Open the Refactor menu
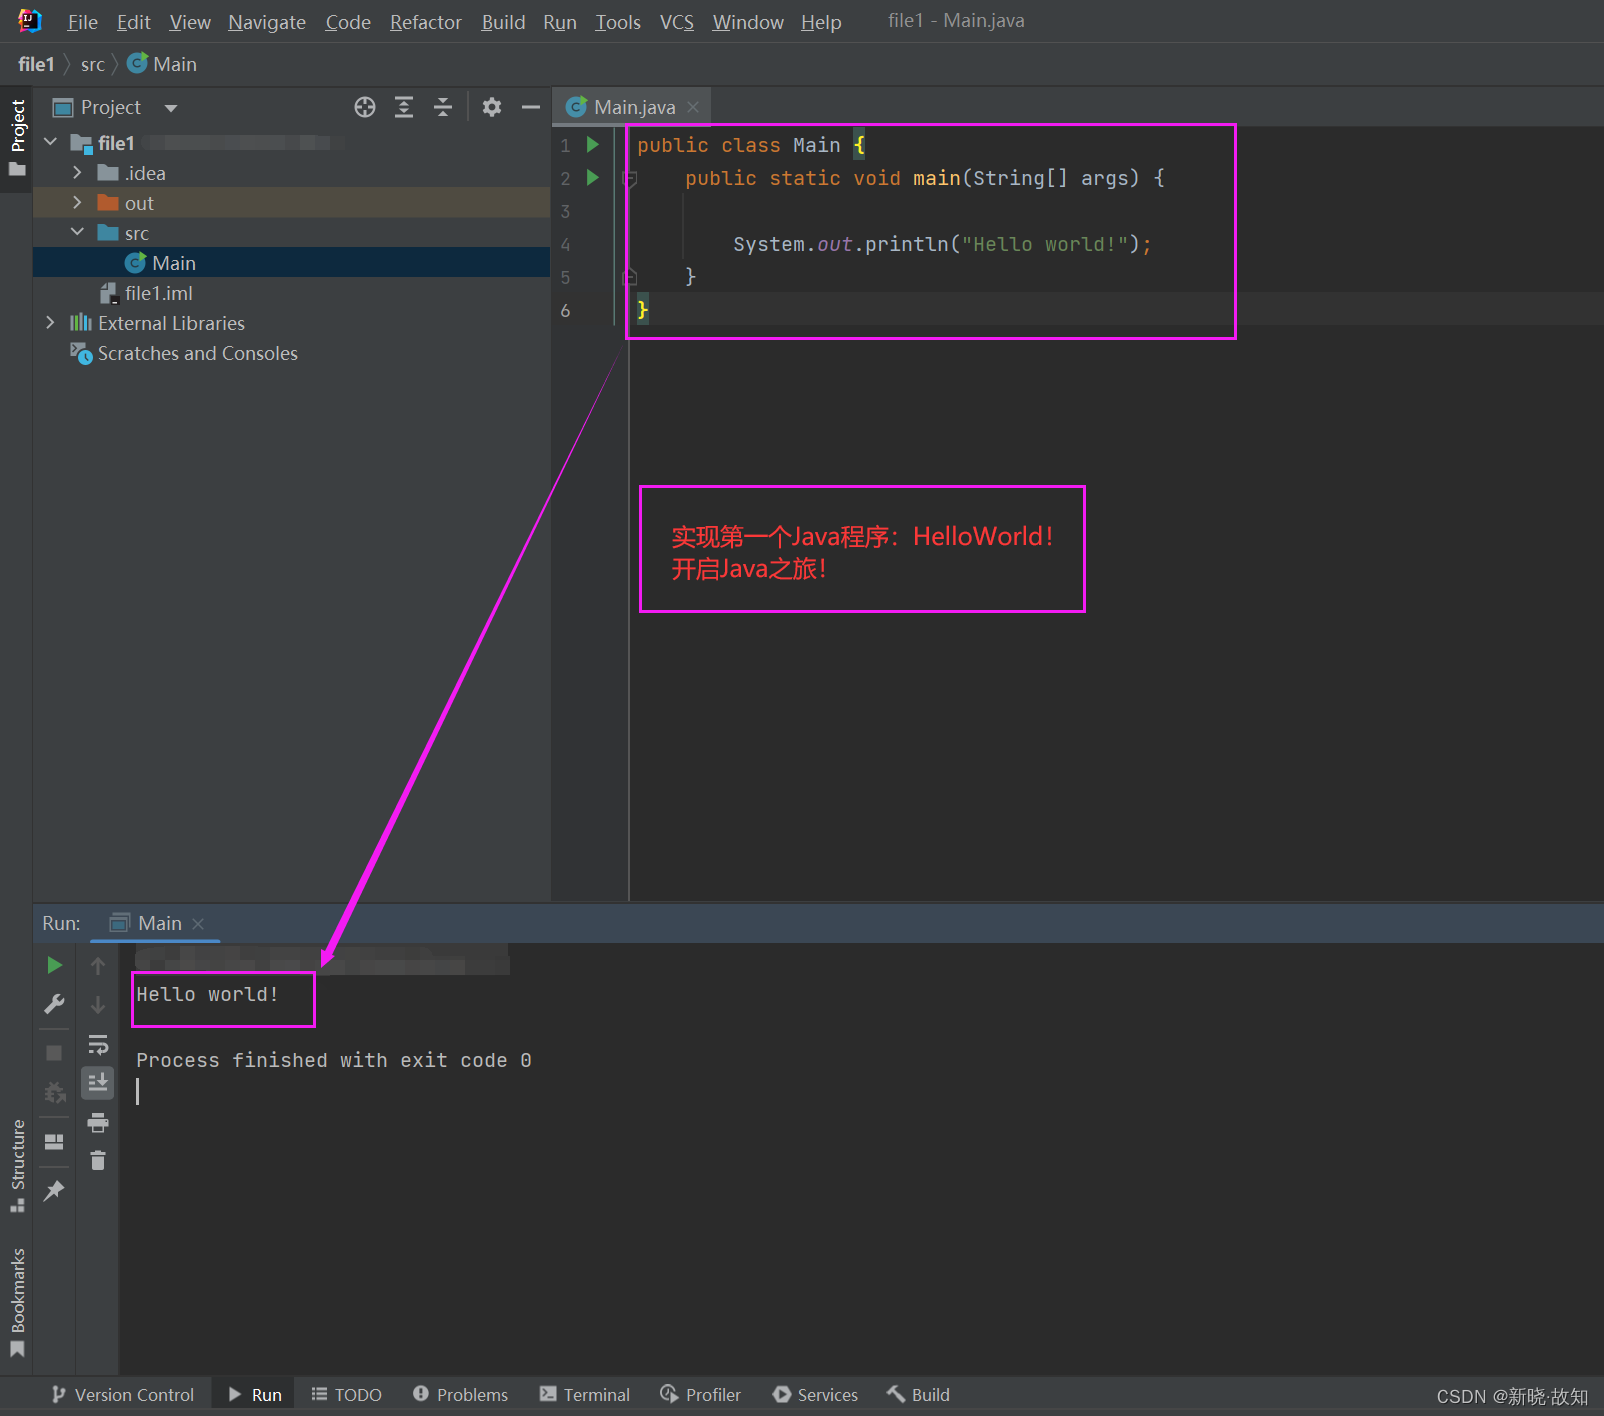Image resolution: width=1604 pixels, height=1416 pixels. tap(425, 22)
